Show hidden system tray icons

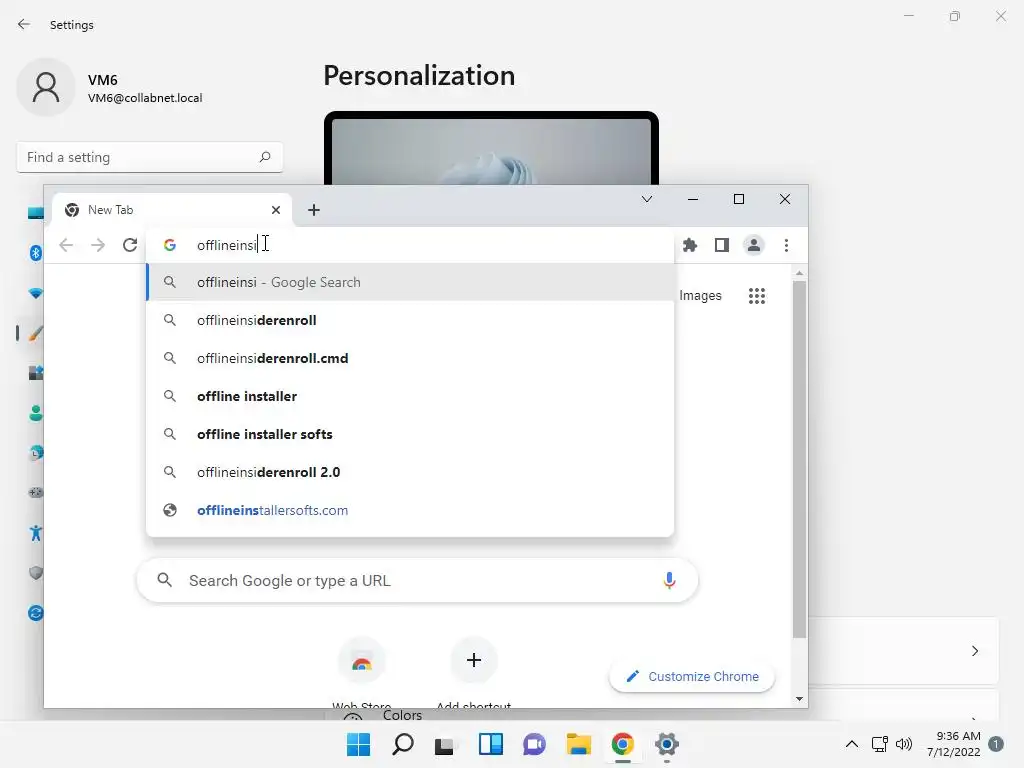(852, 744)
